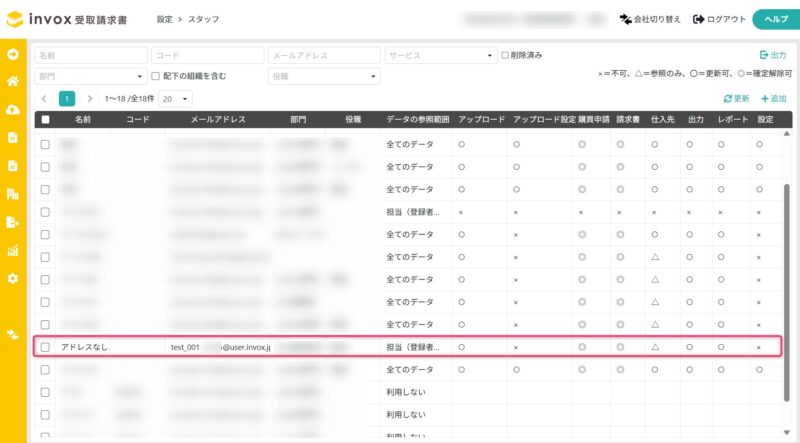Click the 請求書 column header

coord(628,119)
